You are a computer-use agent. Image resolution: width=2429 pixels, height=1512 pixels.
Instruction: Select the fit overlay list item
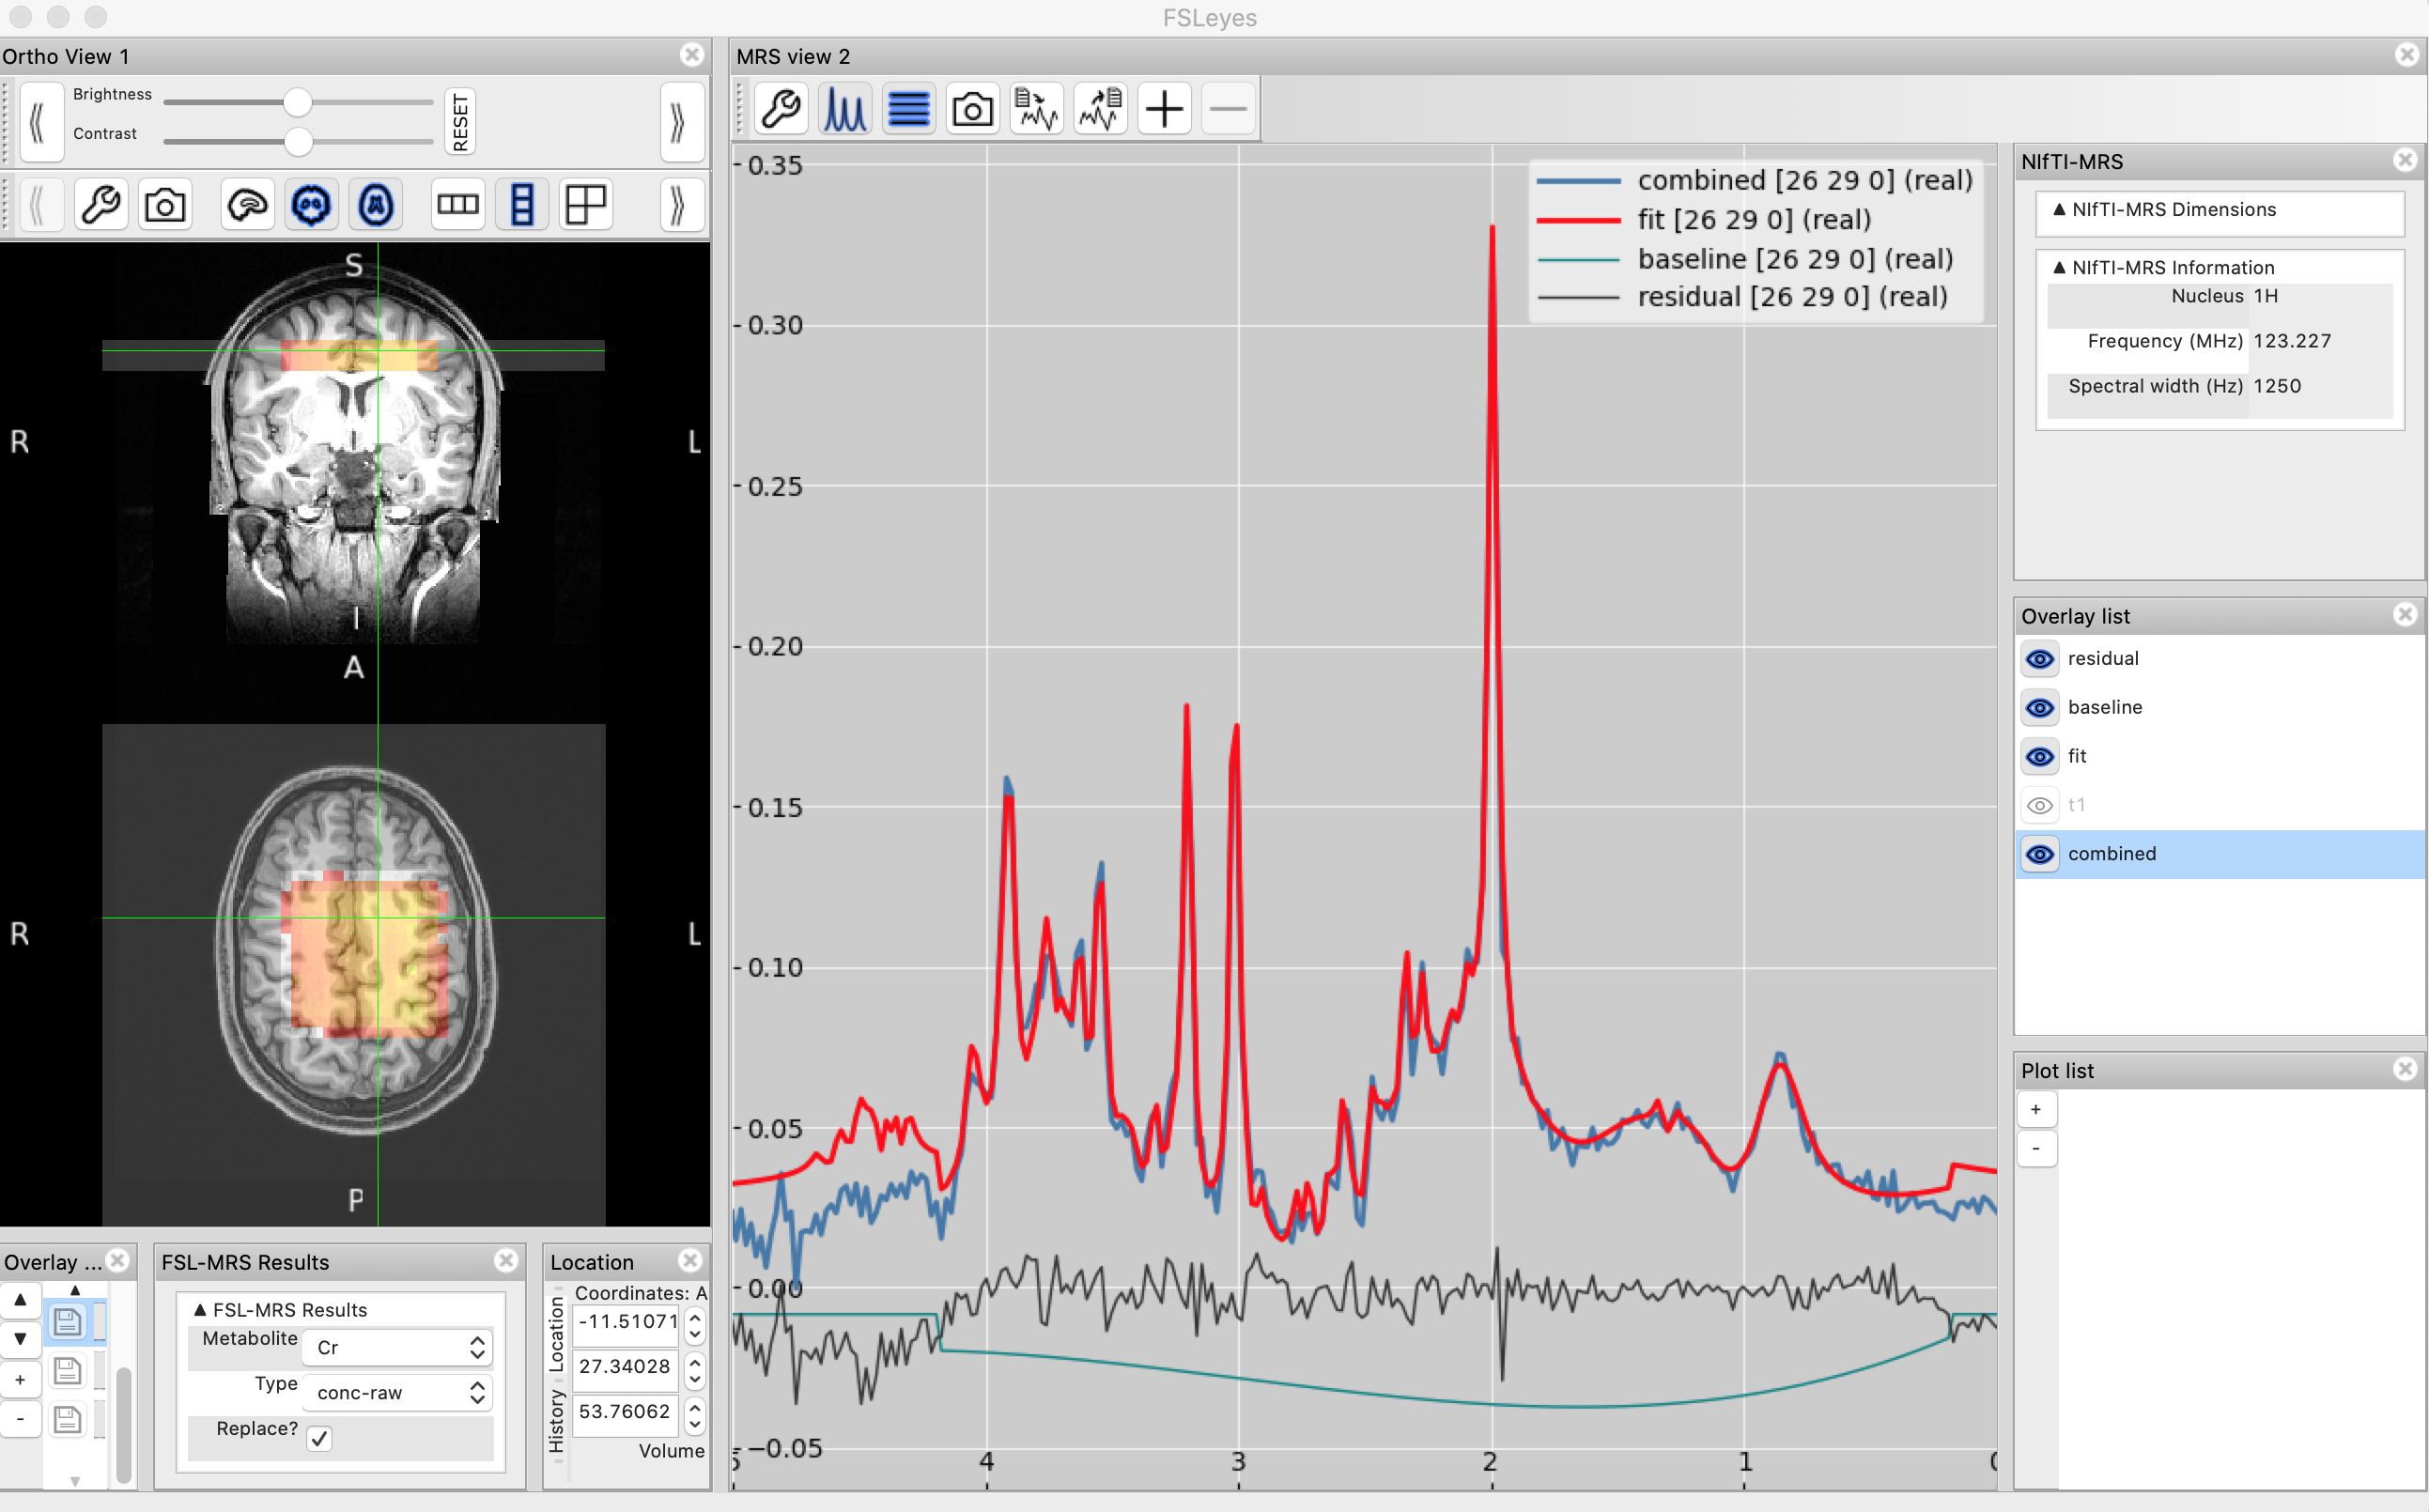2077,756
